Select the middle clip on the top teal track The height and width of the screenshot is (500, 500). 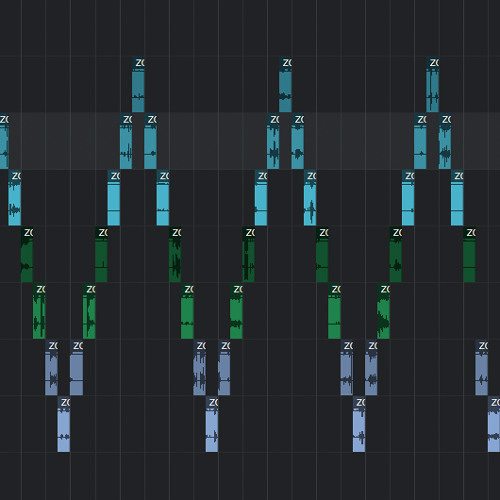[285, 85]
